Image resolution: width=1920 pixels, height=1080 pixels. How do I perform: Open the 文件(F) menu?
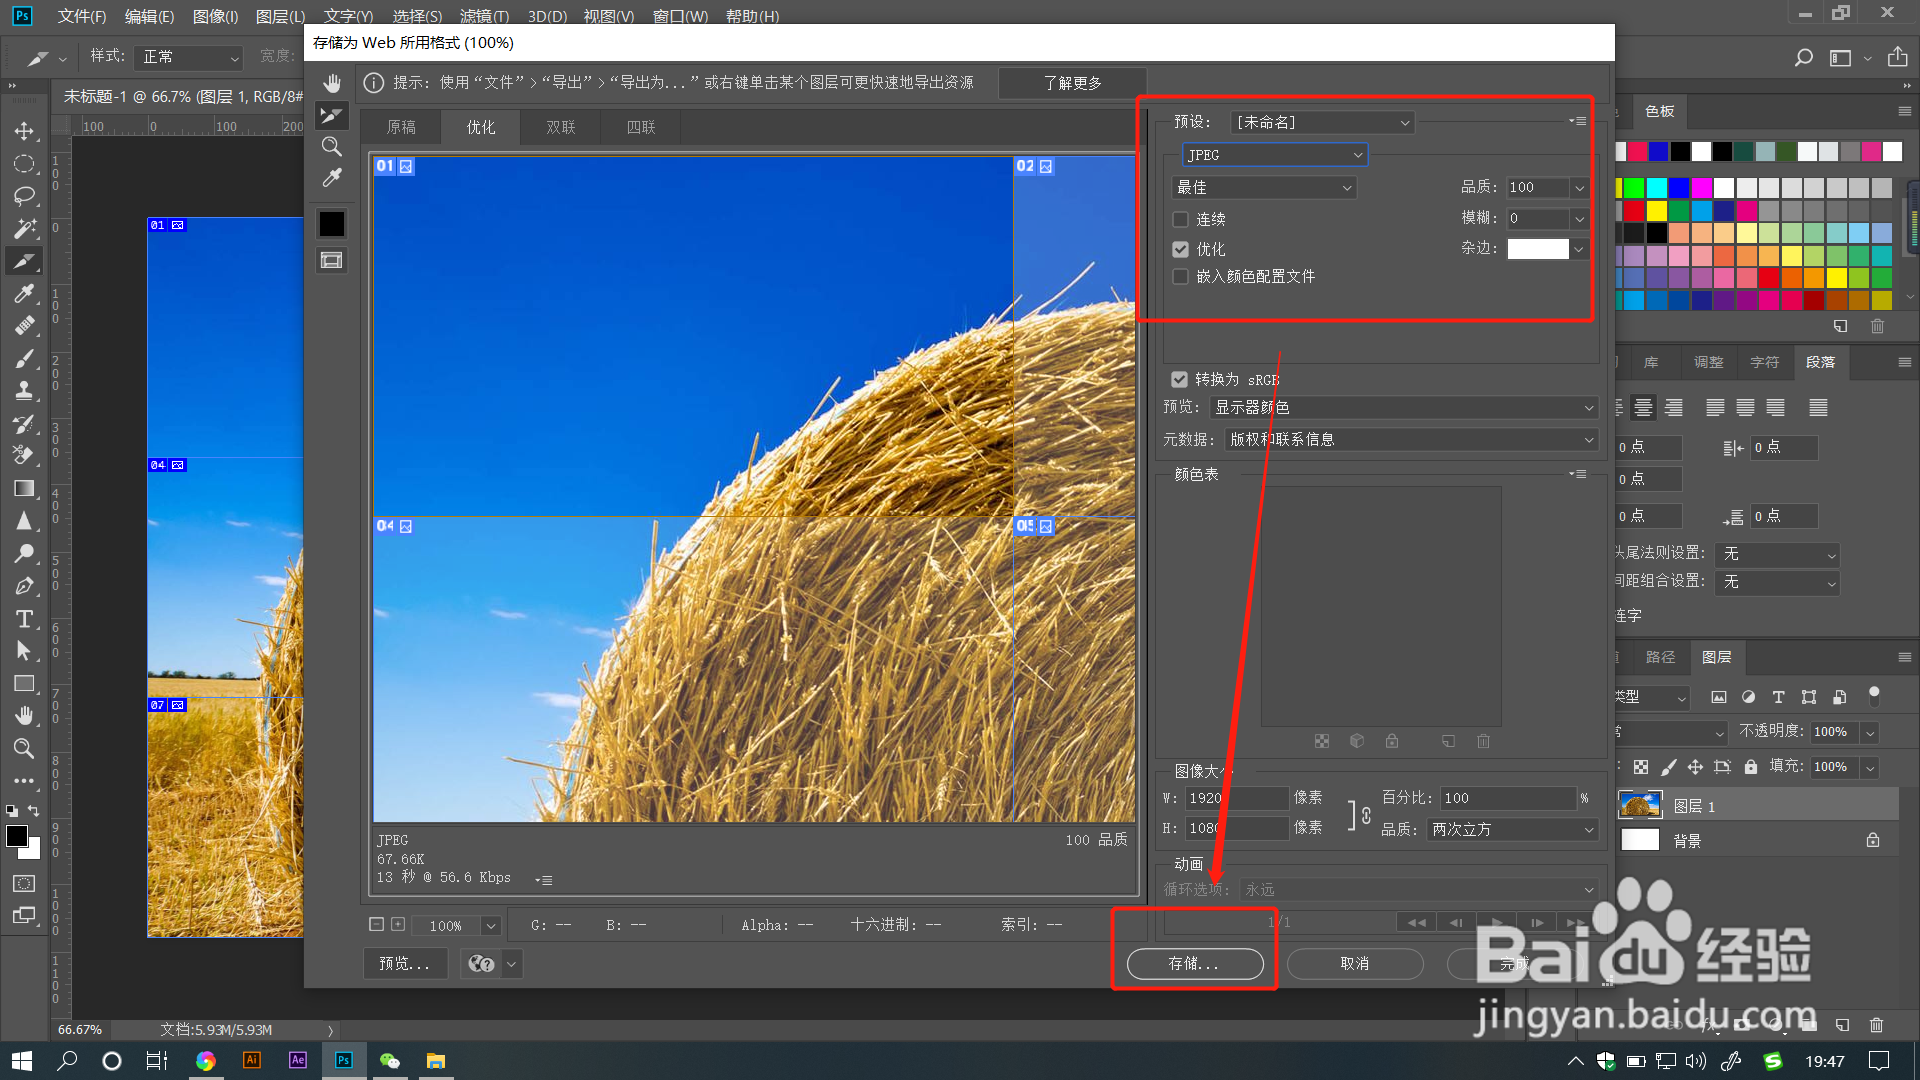tap(82, 16)
